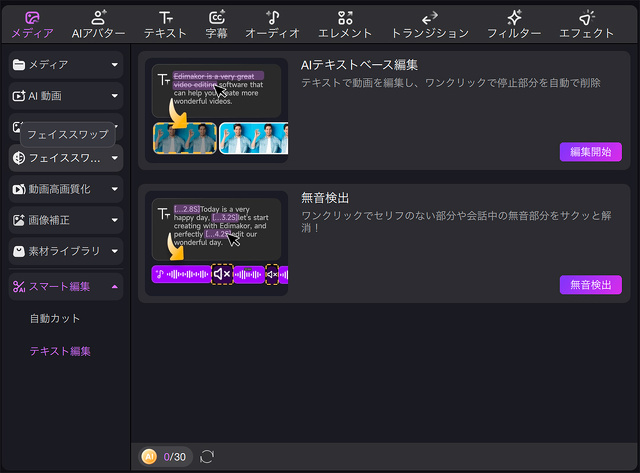
Task: Click the 0/30 credits counter
Action: [x=175, y=457]
